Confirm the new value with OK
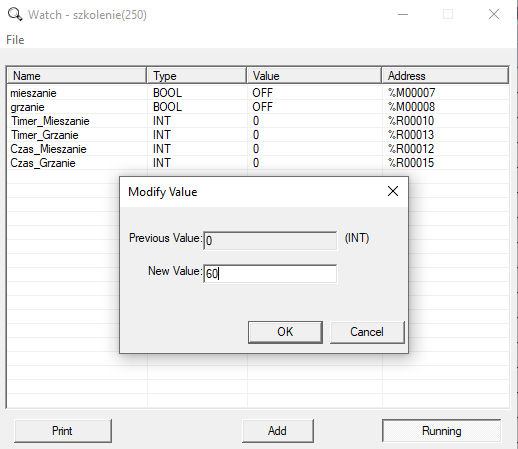This screenshot has width=518, height=449. click(x=285, y=332)
